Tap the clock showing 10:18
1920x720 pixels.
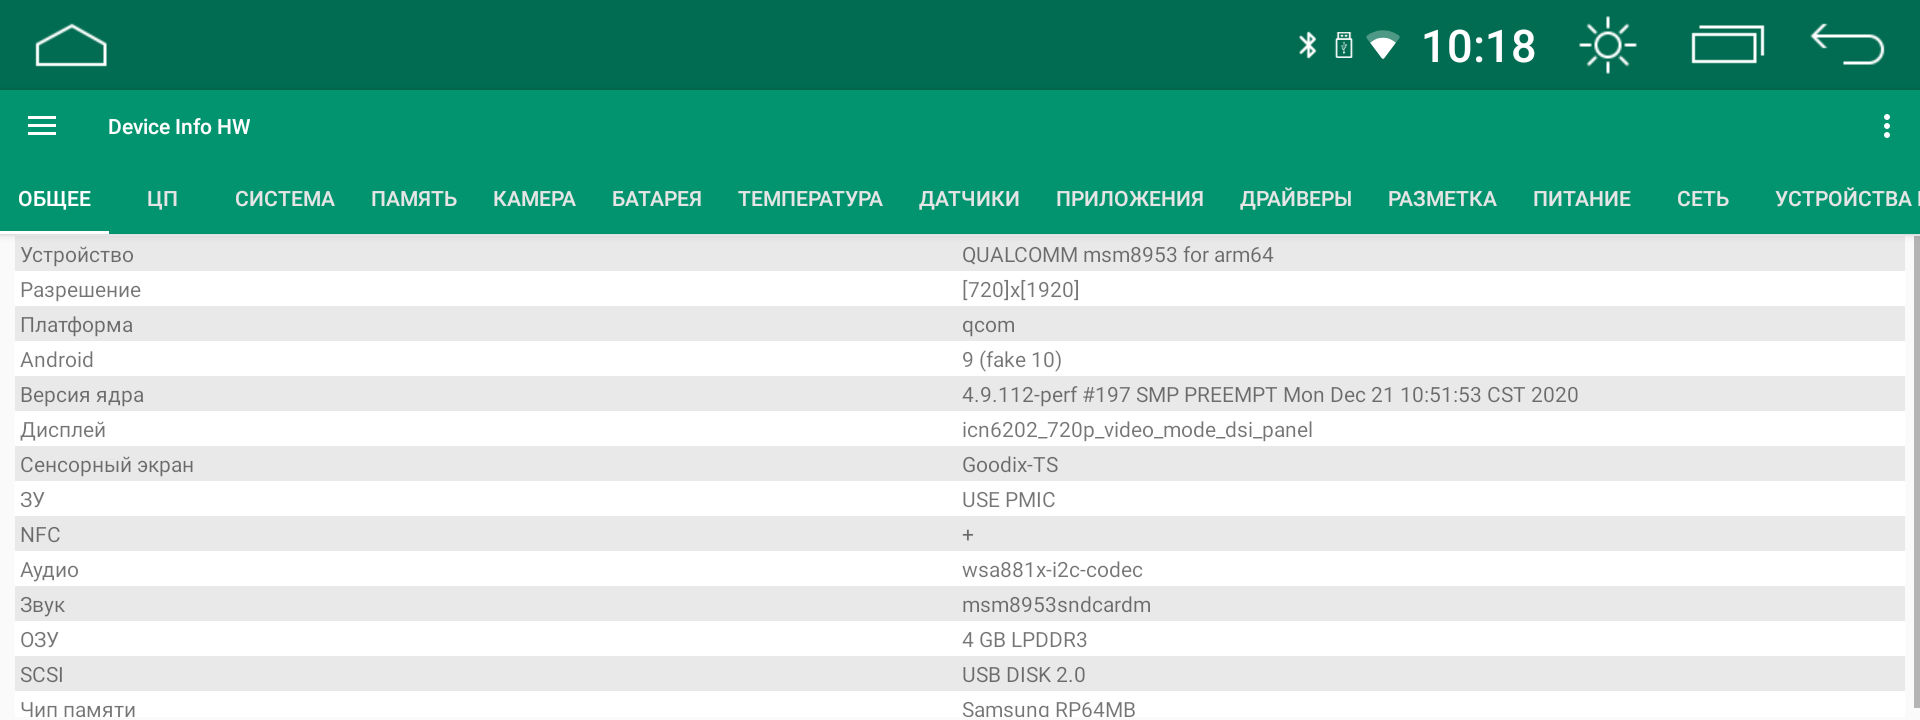1478,46
